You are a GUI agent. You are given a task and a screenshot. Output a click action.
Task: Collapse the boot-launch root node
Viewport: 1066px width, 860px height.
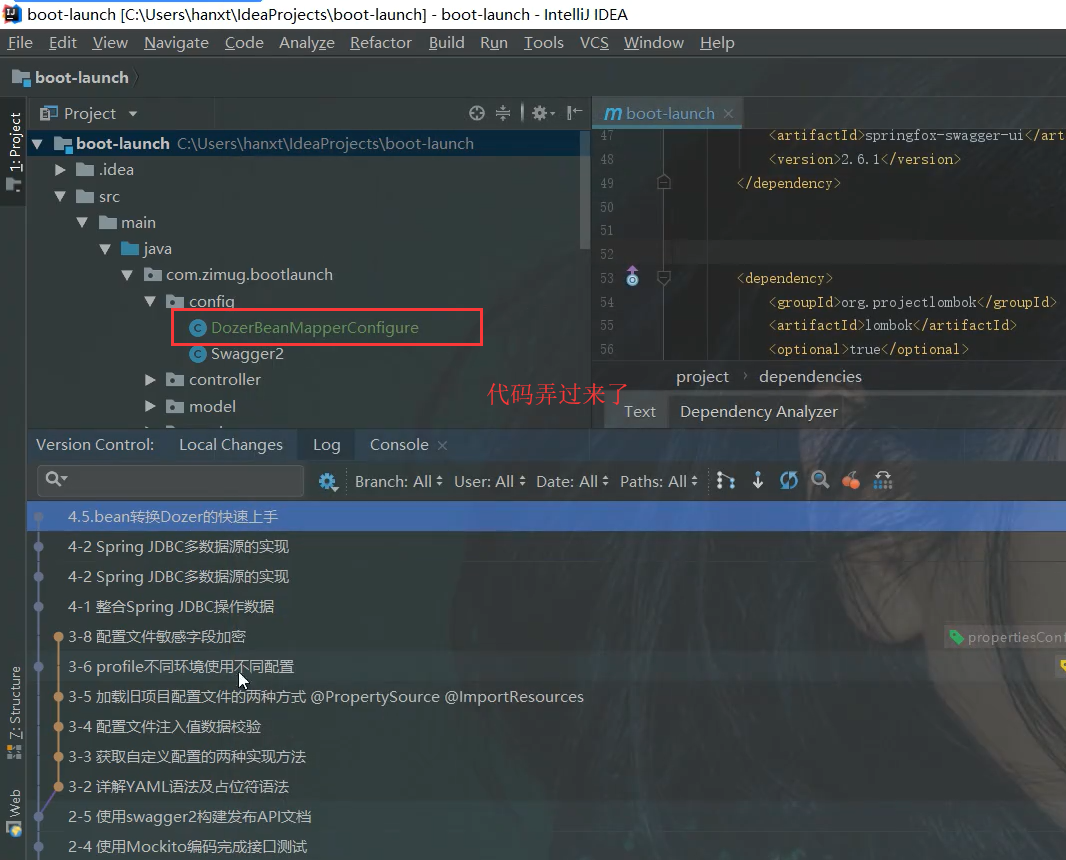(38, 143)
